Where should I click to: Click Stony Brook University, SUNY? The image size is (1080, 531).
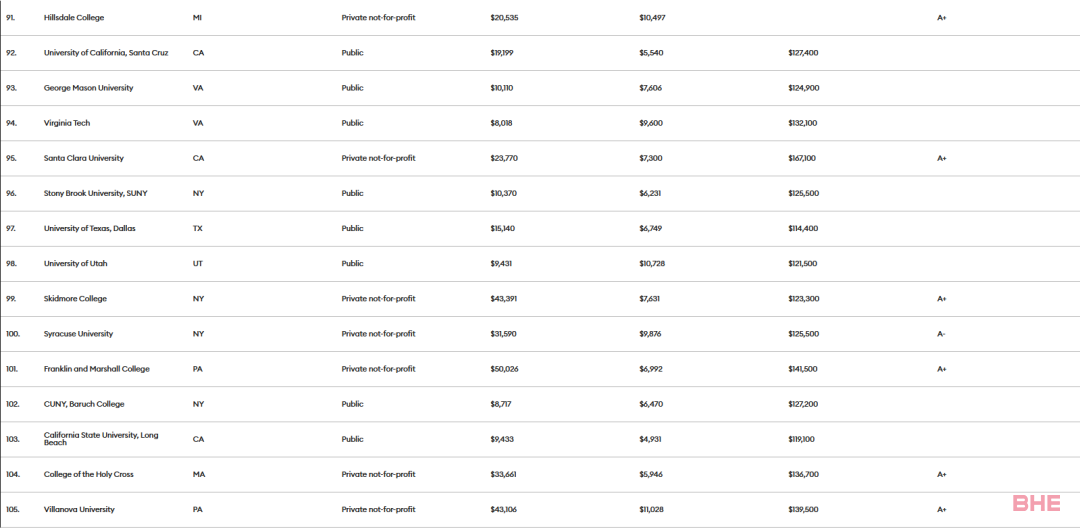tap(95, 194)
